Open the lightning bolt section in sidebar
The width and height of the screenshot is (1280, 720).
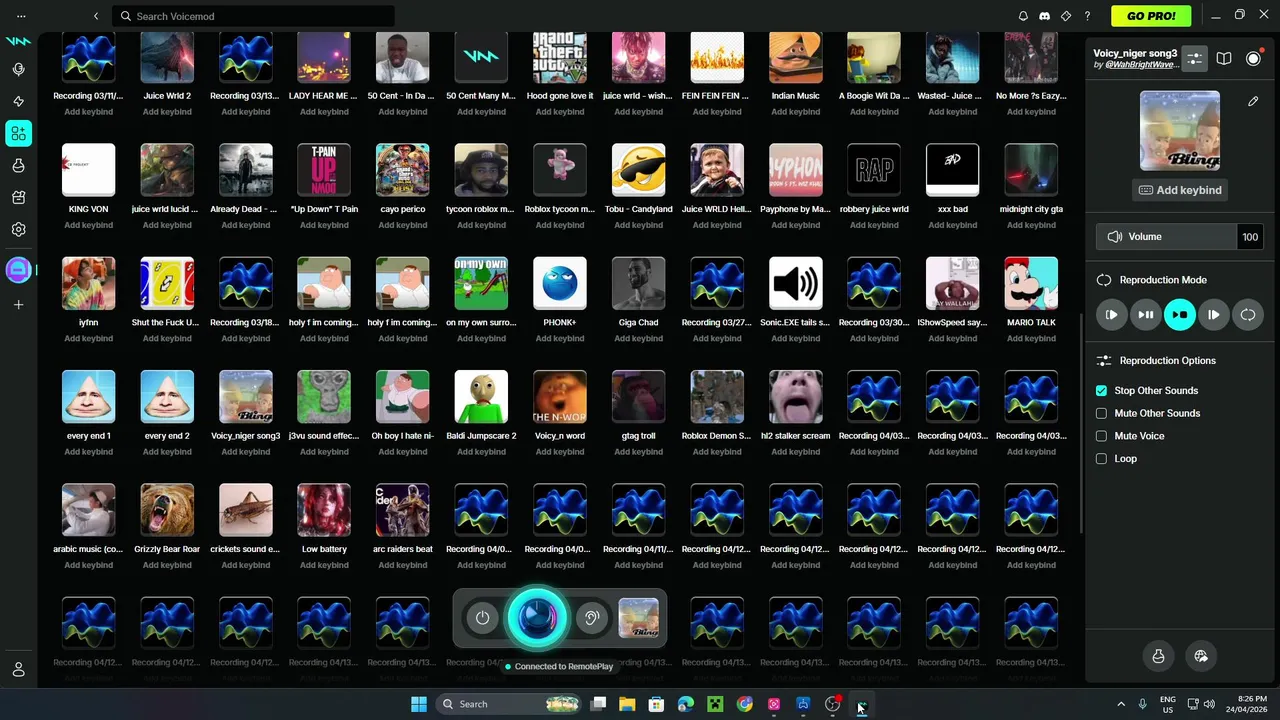[x=18, y=102]
